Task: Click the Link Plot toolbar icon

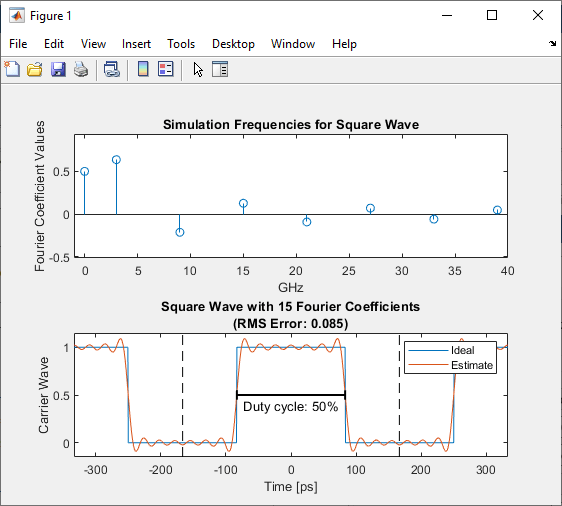Action: coord(112,69)
